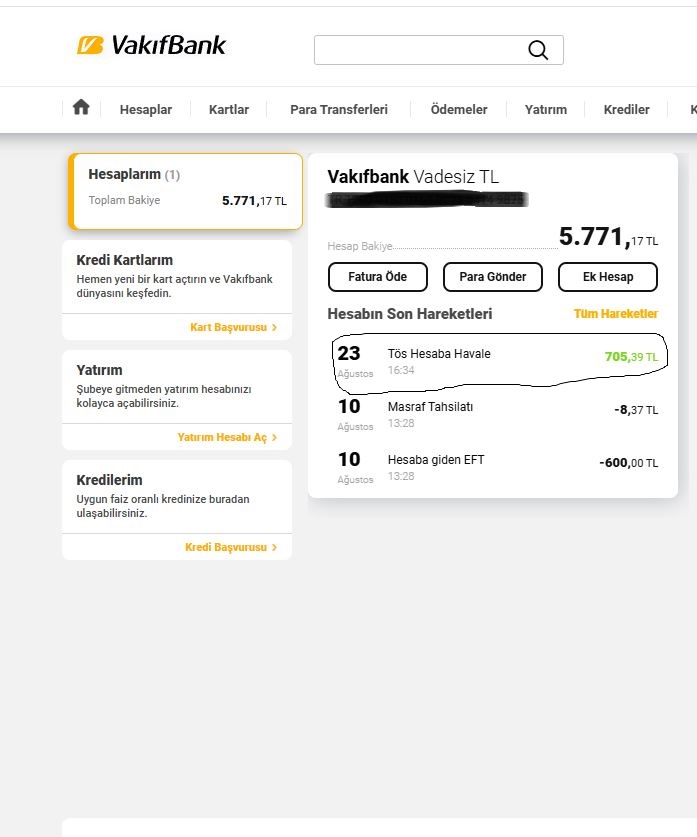Click the Kart Başvurusu link
Screen dimensions: 697x837
pos(228,327)
